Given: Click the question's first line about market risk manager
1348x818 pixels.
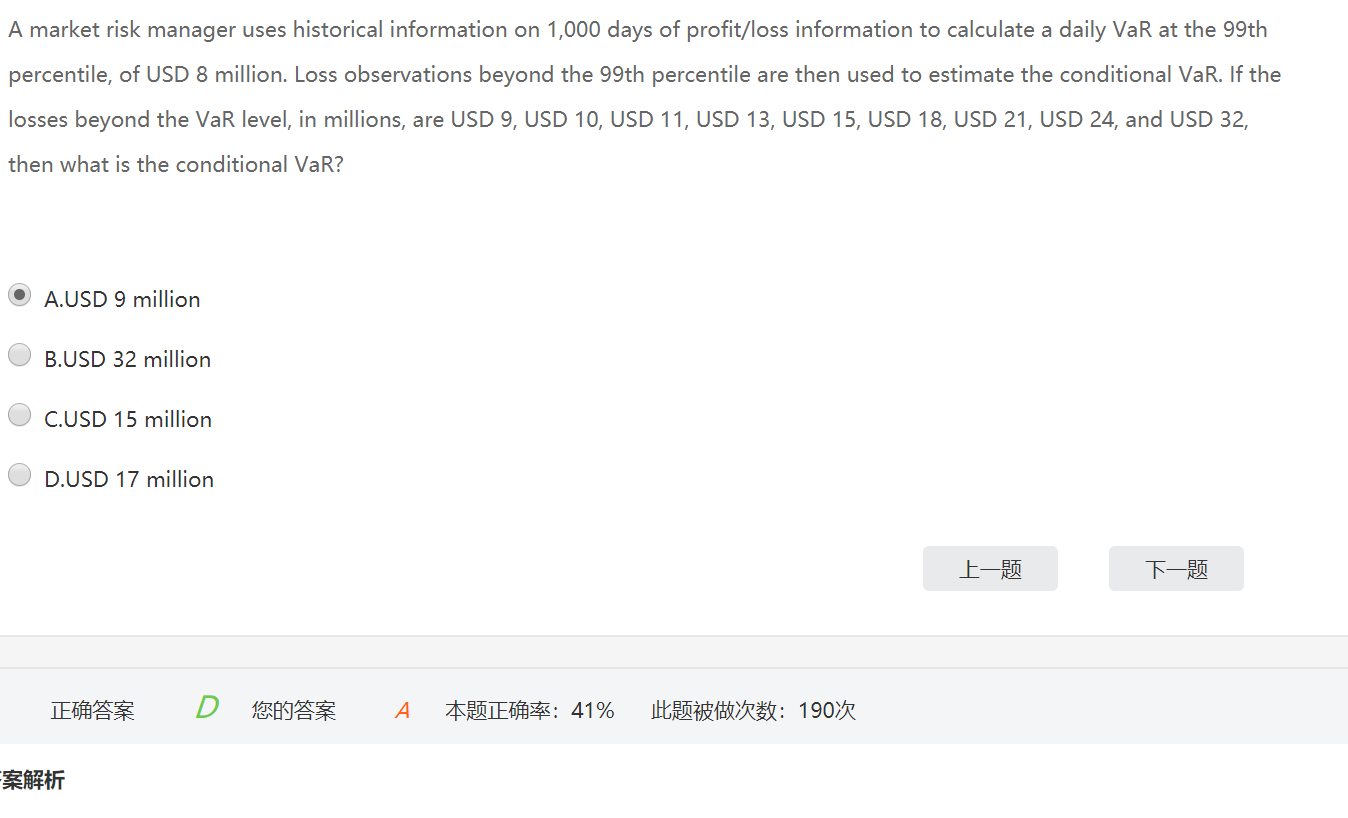Looking at the screenshot, I should 637,30.
